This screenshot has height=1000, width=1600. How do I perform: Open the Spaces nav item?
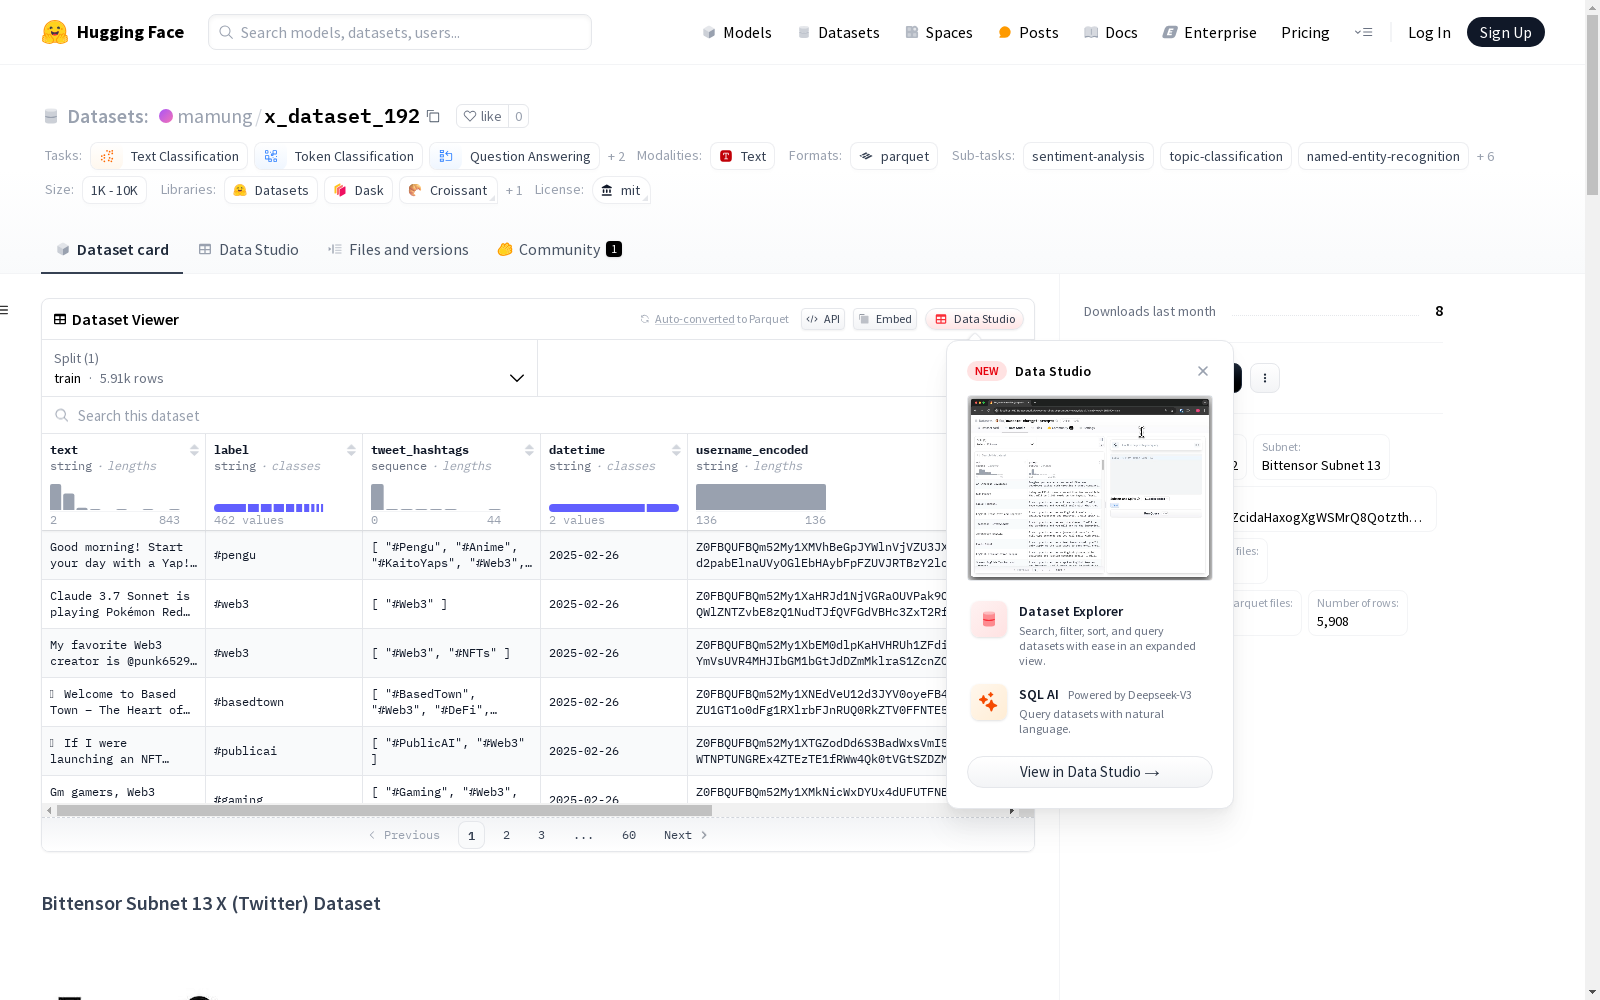coord(938,32)
